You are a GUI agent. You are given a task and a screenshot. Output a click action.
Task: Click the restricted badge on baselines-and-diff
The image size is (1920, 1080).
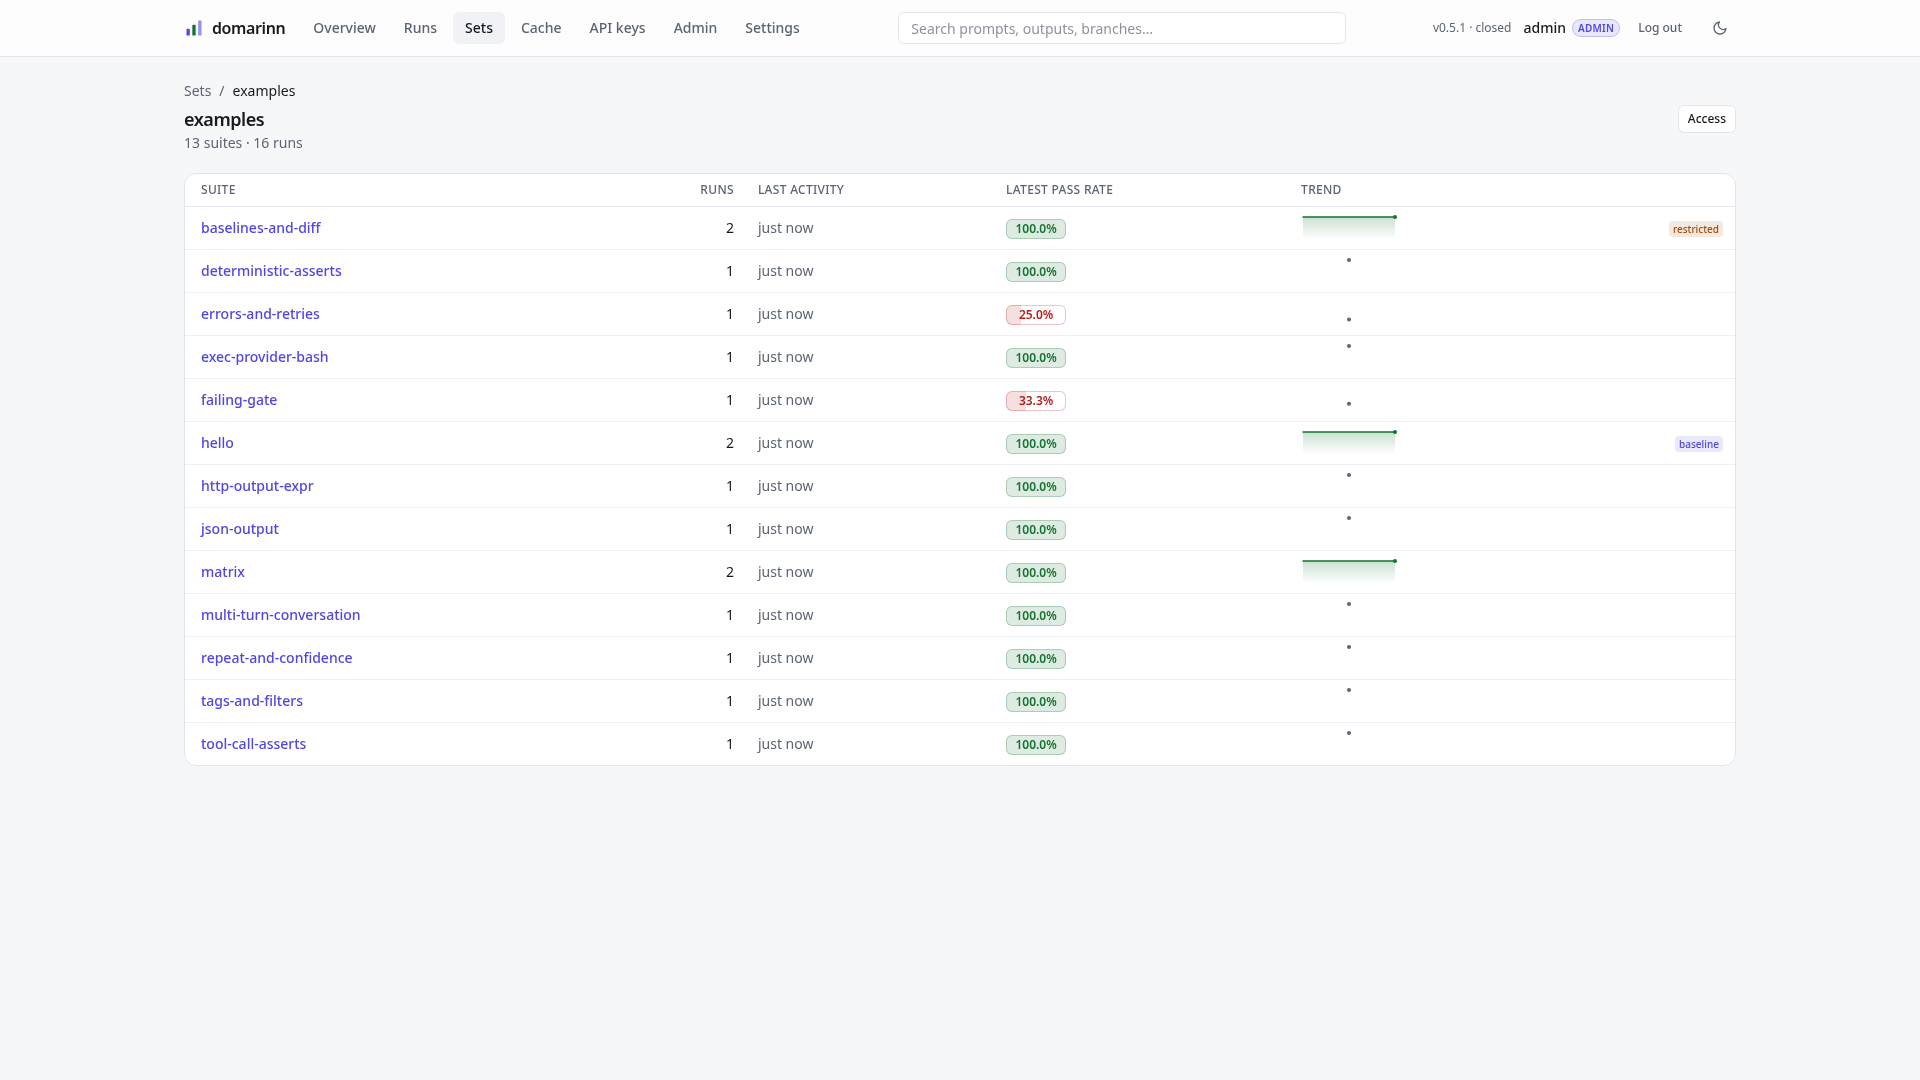(1696, 229)
